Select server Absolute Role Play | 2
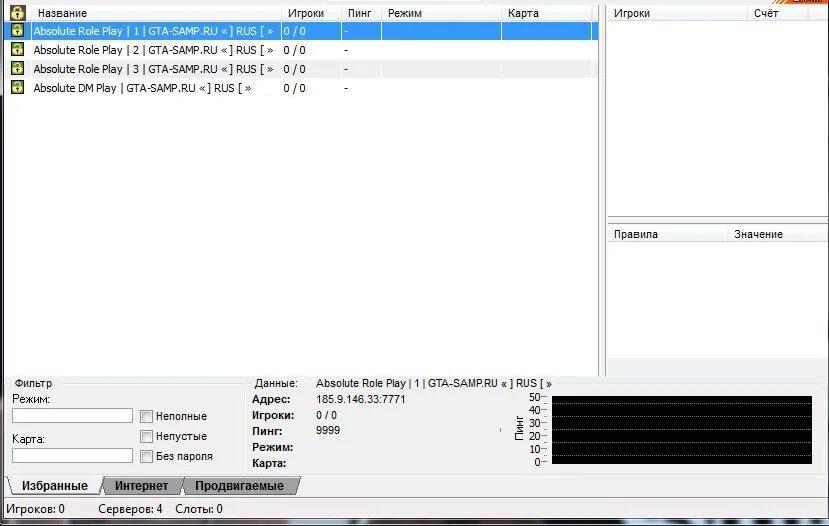Viewport: 829px width, 526px height. [x=301, y=50]
